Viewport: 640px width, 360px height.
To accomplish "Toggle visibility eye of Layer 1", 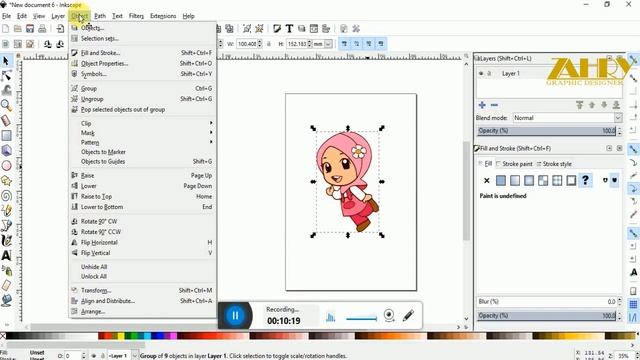I will tap(481, 73).
